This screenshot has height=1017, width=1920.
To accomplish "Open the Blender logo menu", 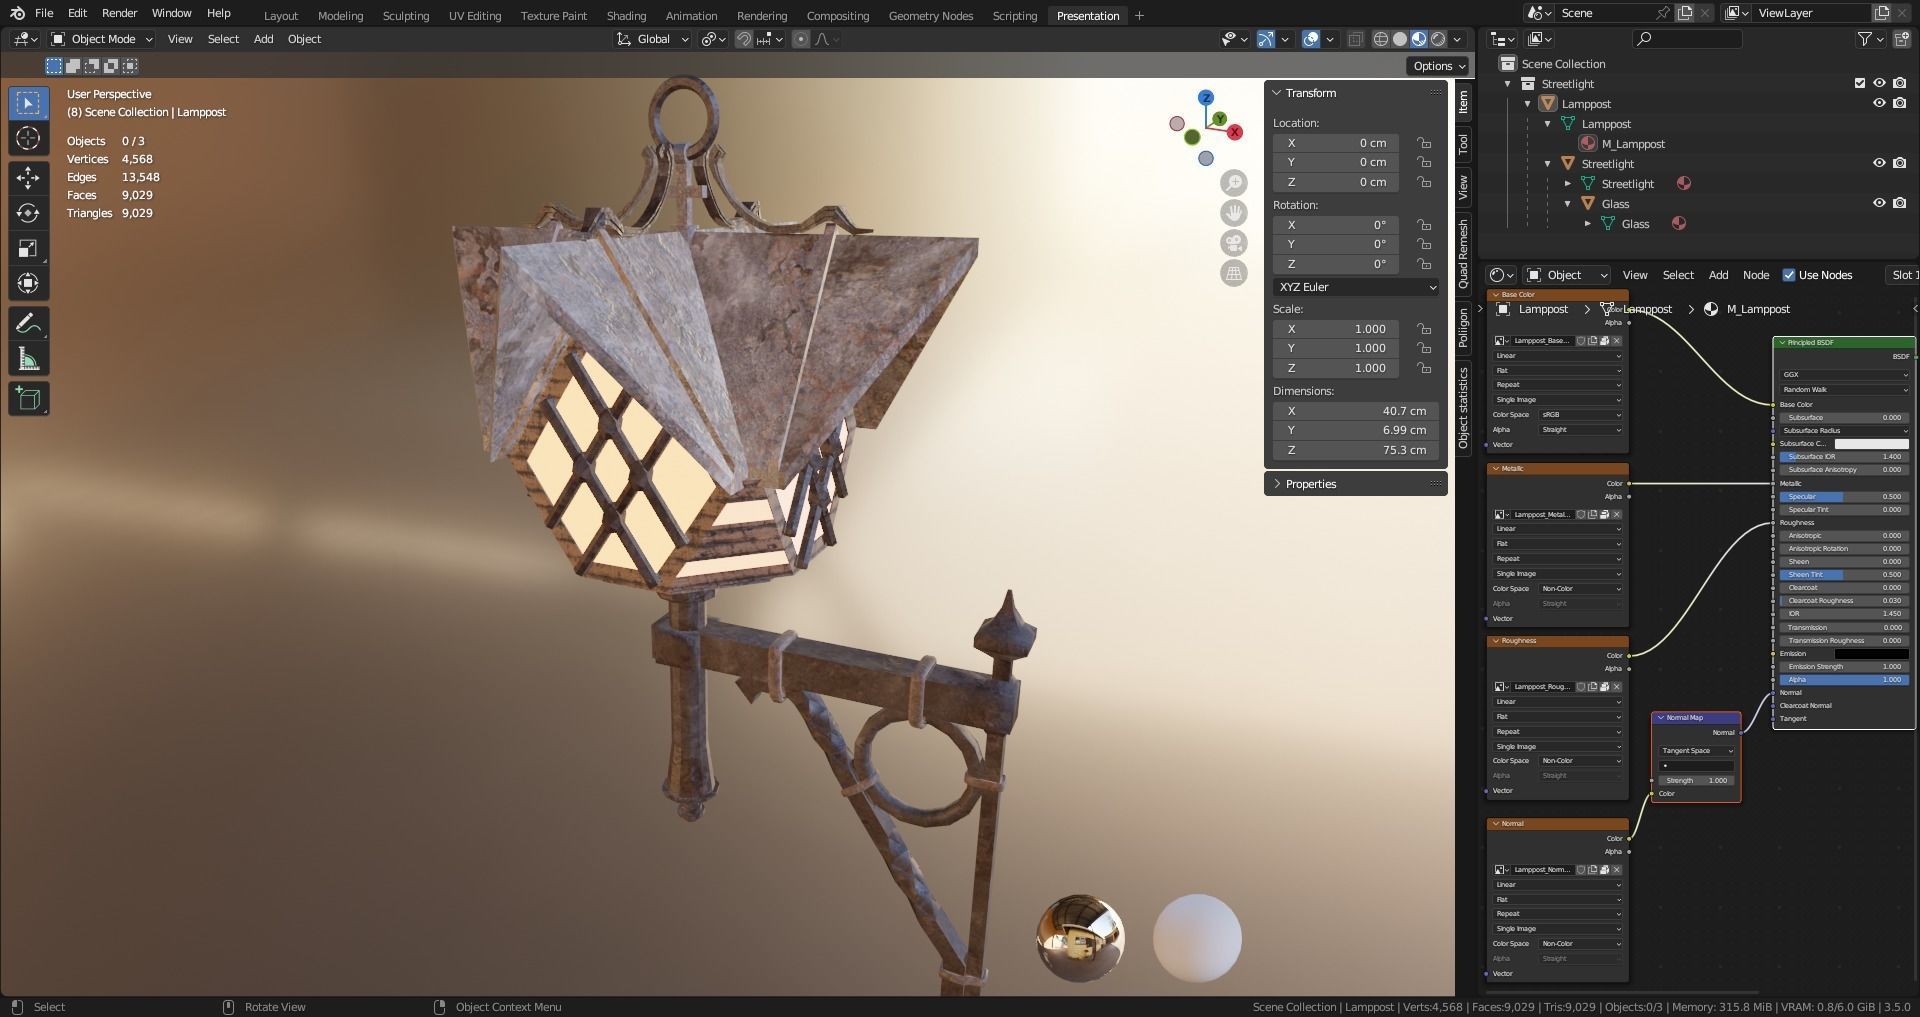I will (17, 13).
